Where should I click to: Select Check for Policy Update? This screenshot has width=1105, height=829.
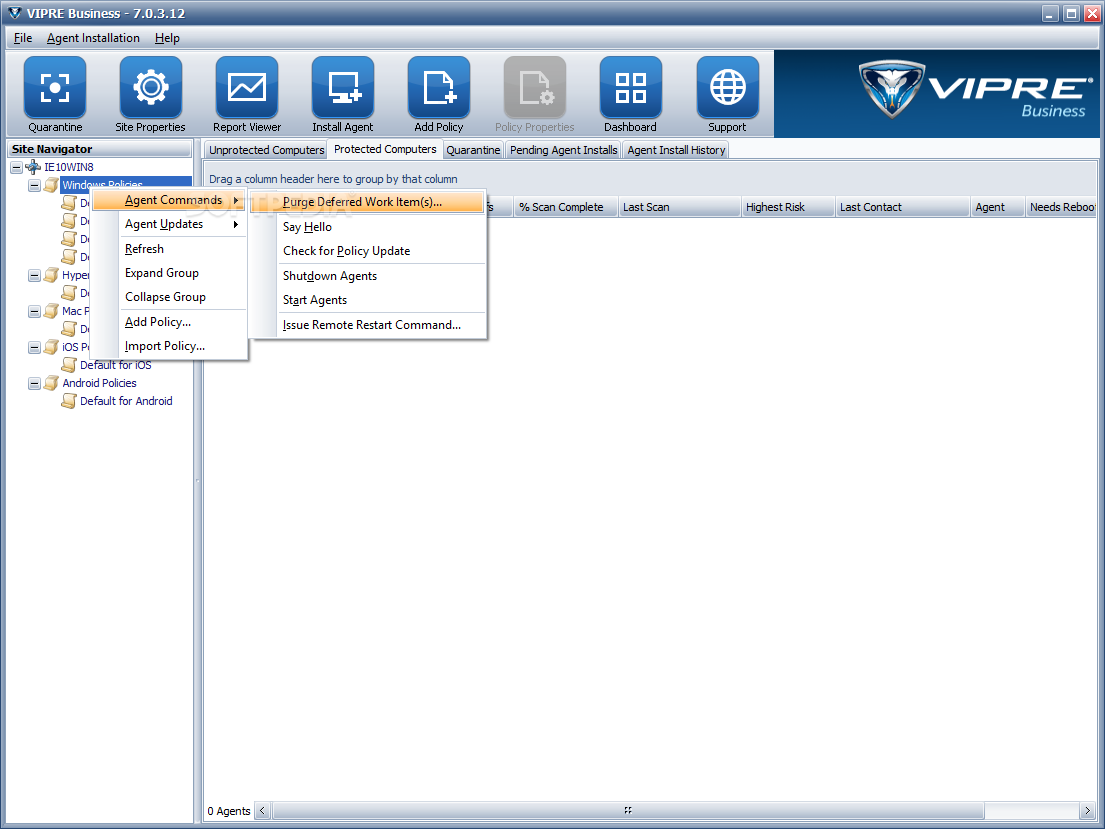367,251
